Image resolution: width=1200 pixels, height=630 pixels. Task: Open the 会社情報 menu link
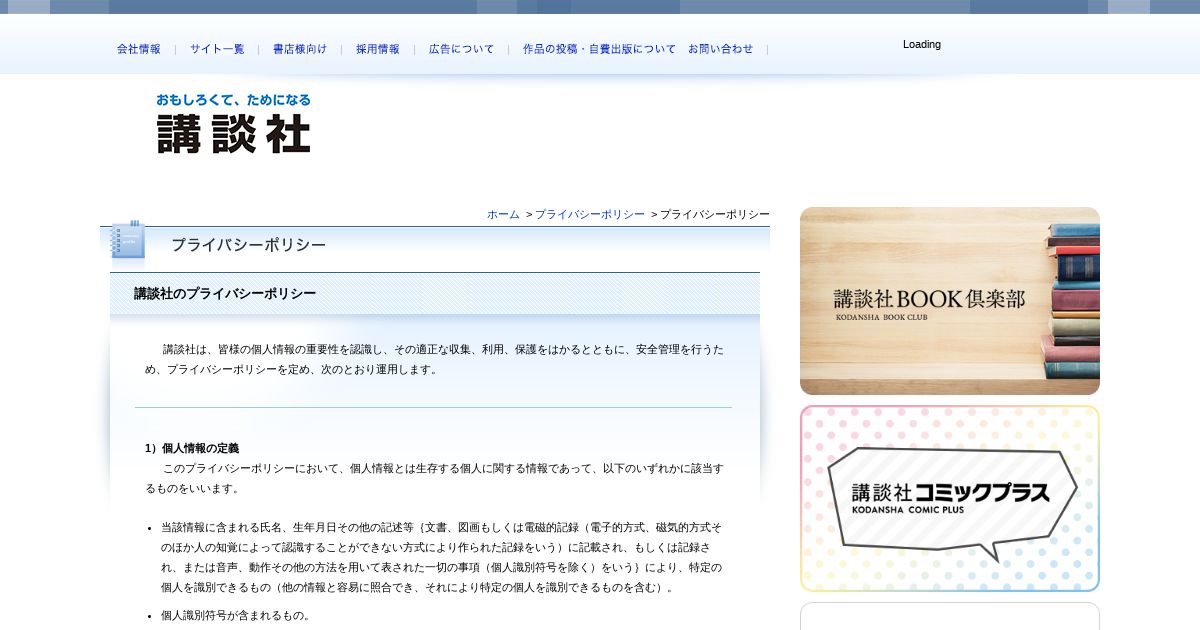point(139,49)
